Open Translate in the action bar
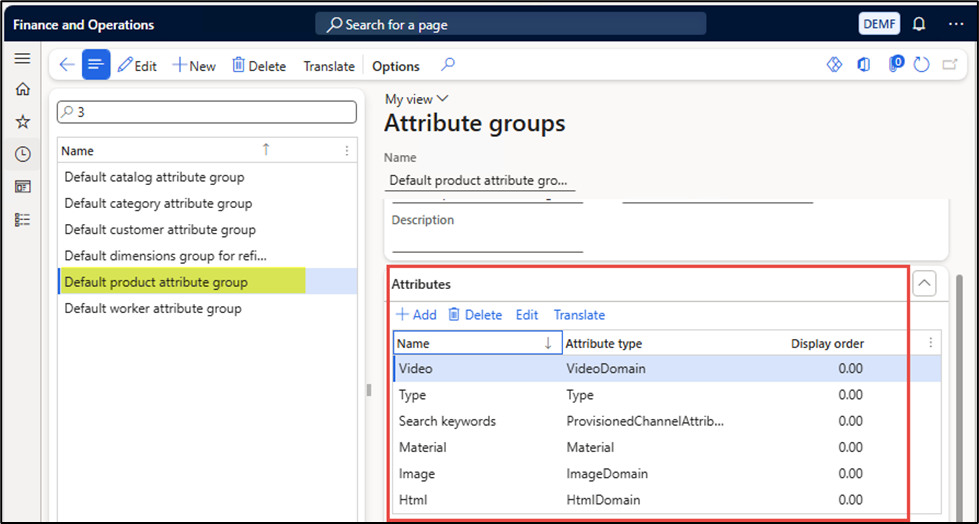Screen dimensions: 979x524 (329, 66)
